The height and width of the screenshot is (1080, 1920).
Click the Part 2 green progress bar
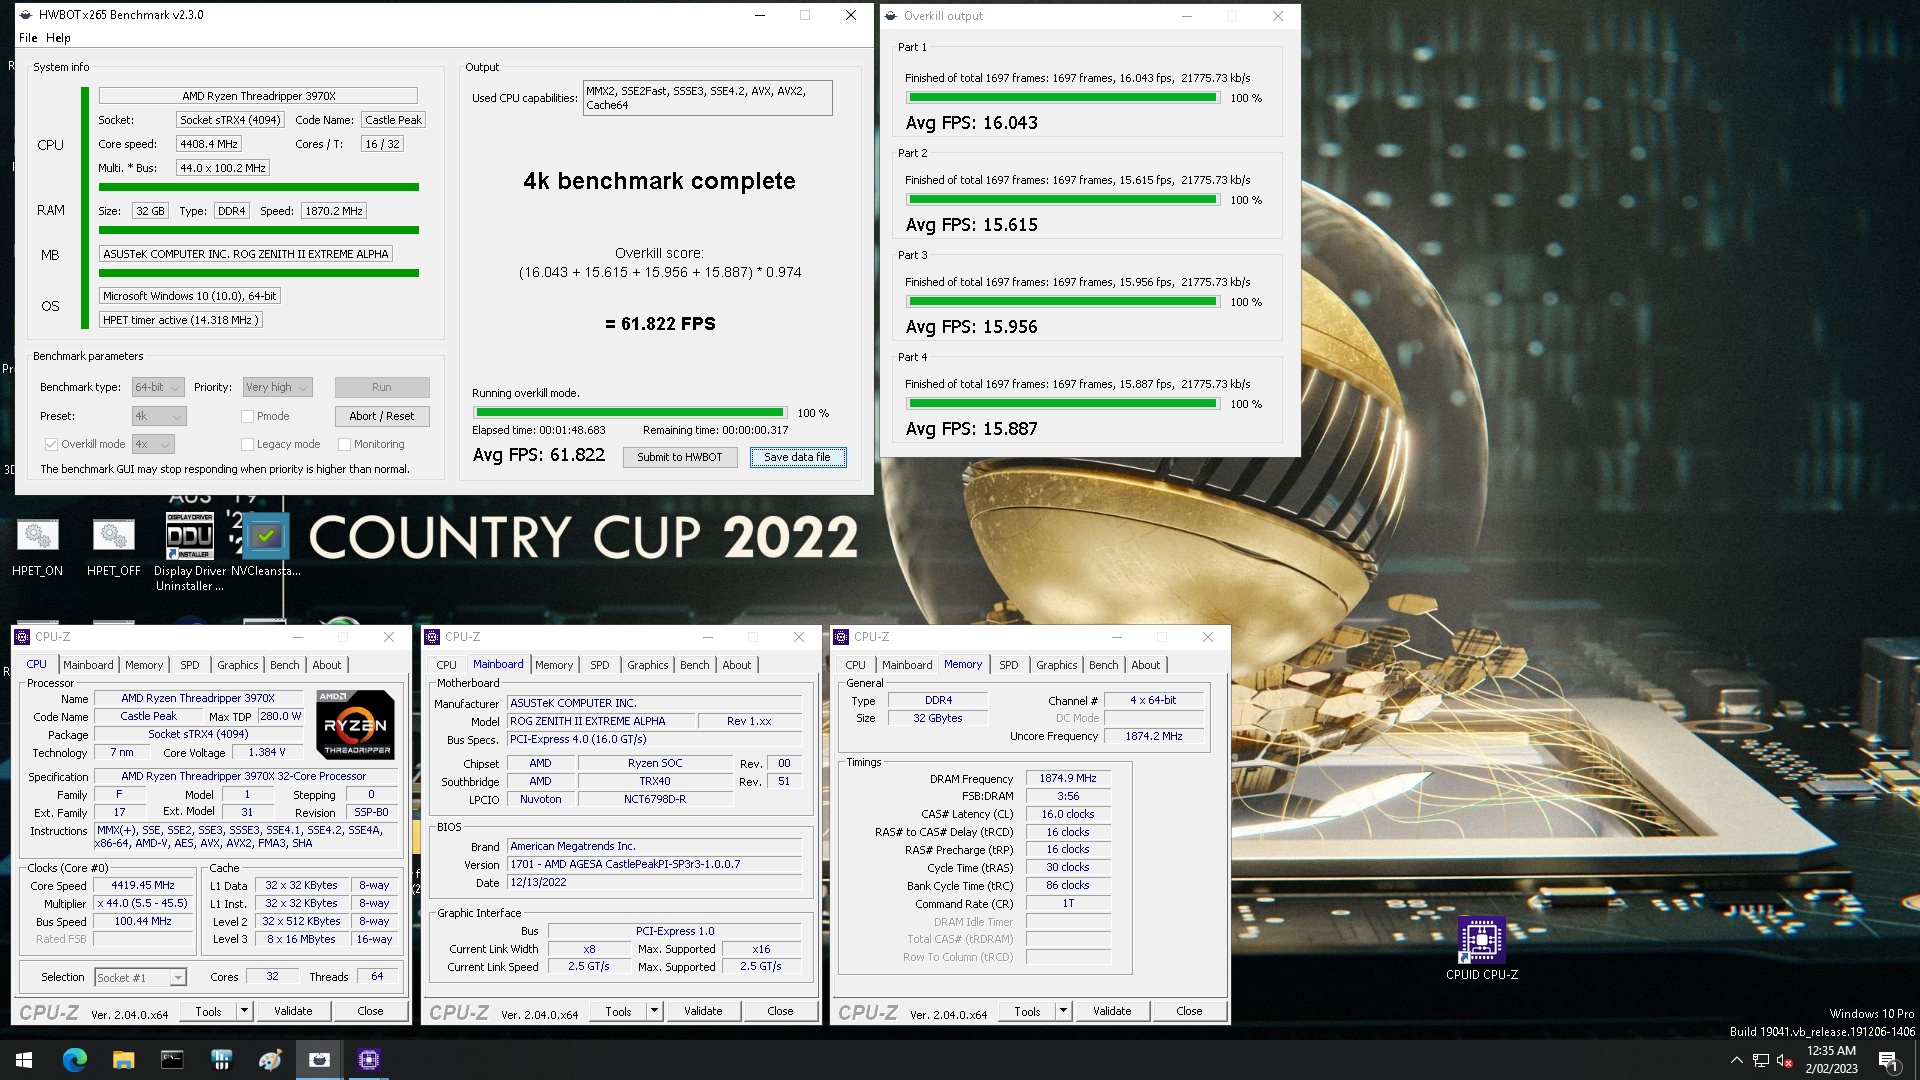point(1063,200)
